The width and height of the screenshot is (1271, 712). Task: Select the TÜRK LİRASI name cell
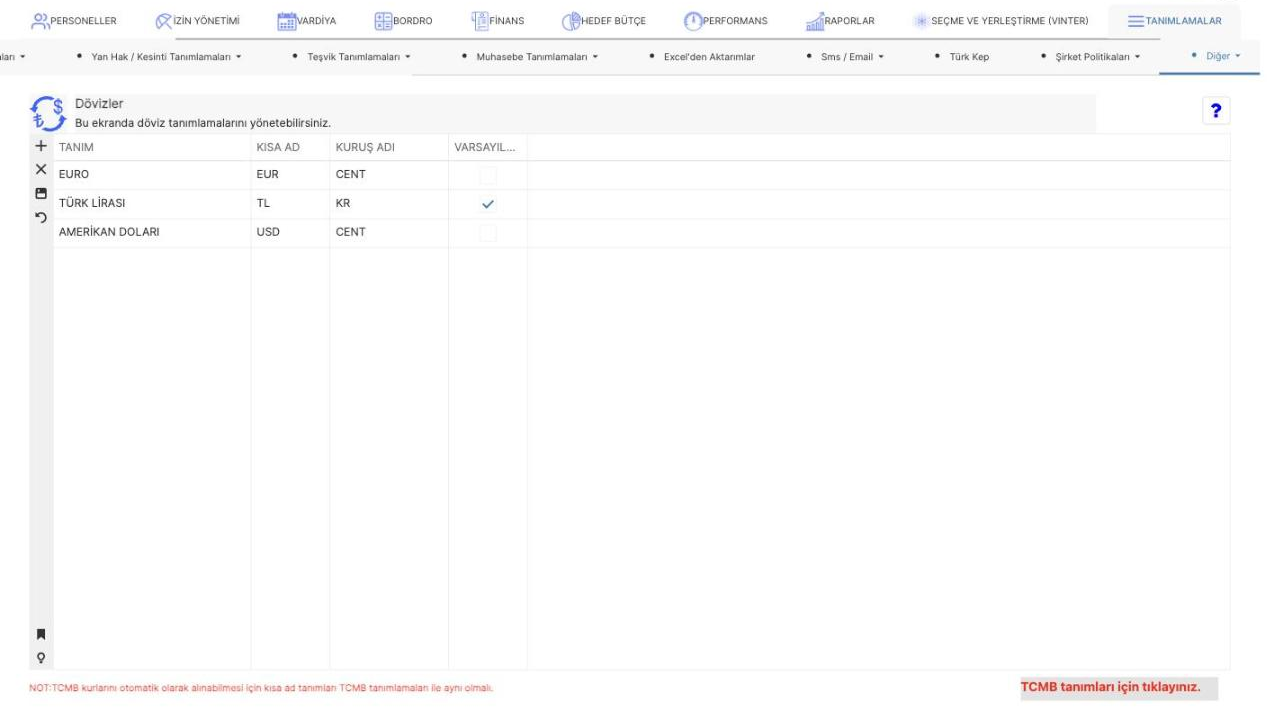pyautogui.click(x=151, y=204)
